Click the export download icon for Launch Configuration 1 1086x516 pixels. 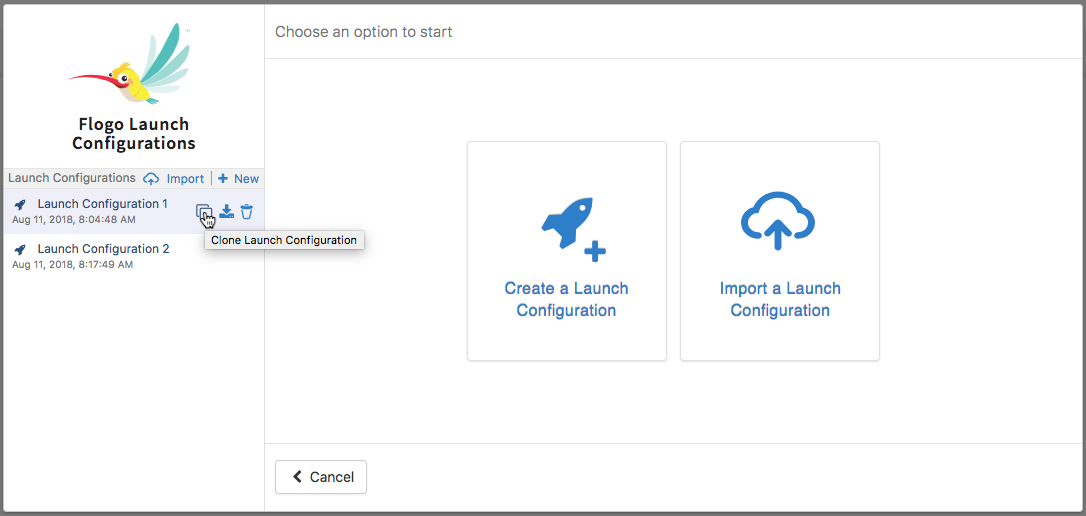click(x=227, y=211)
